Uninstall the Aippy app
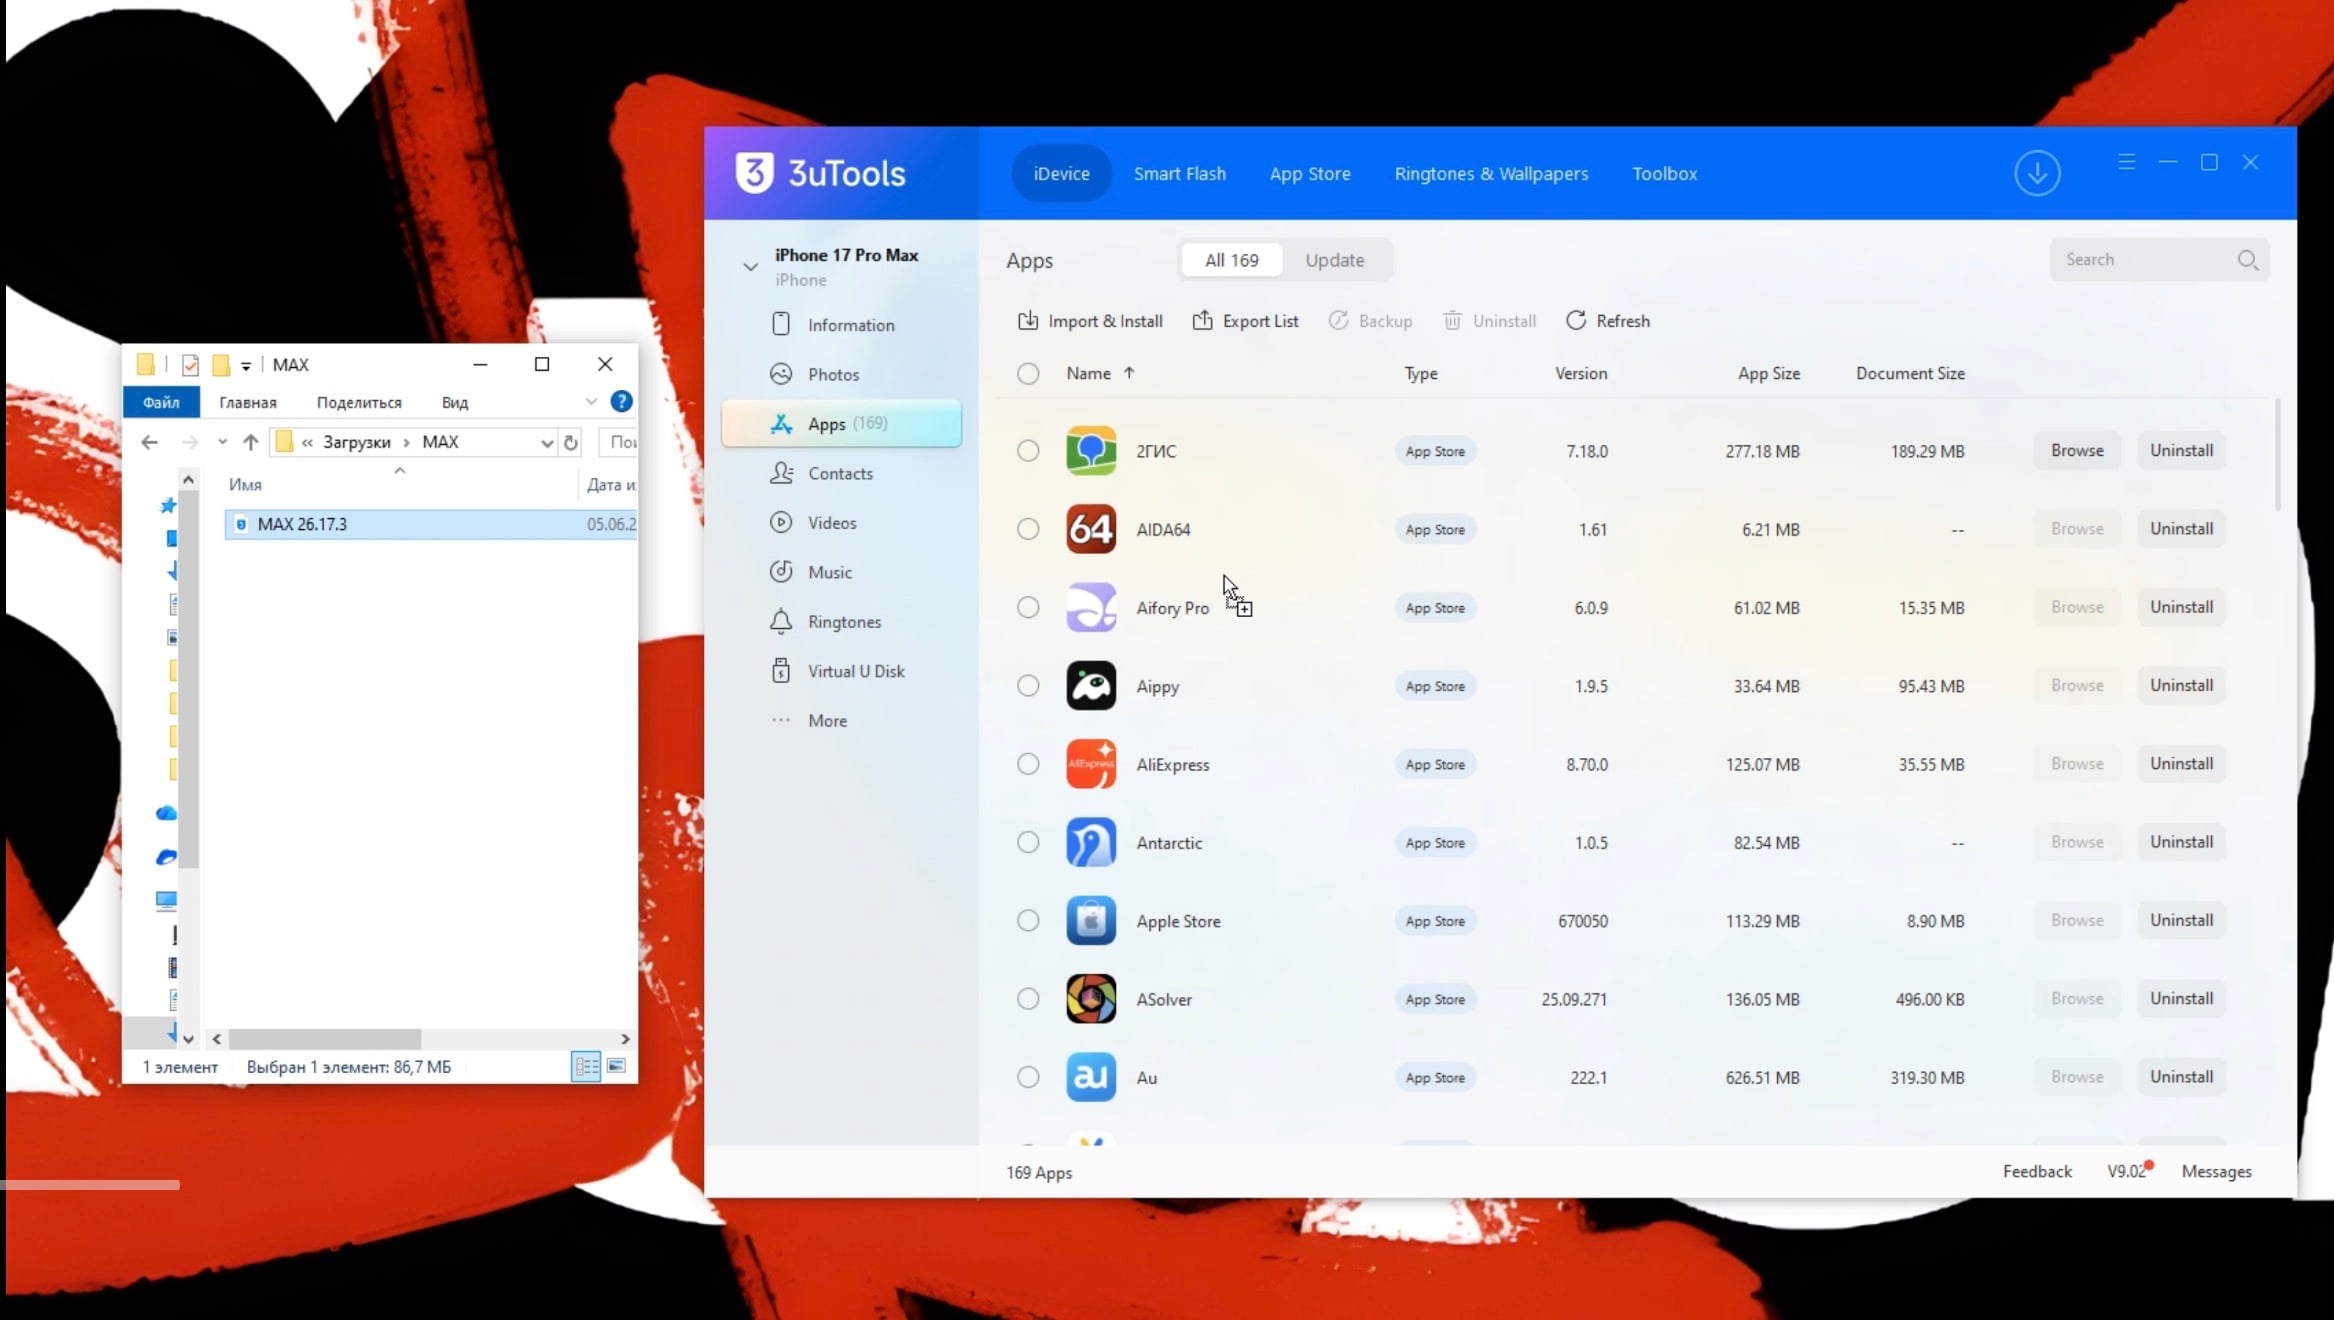Screen dimensions: 2334x1320 tap(2181, 686)
